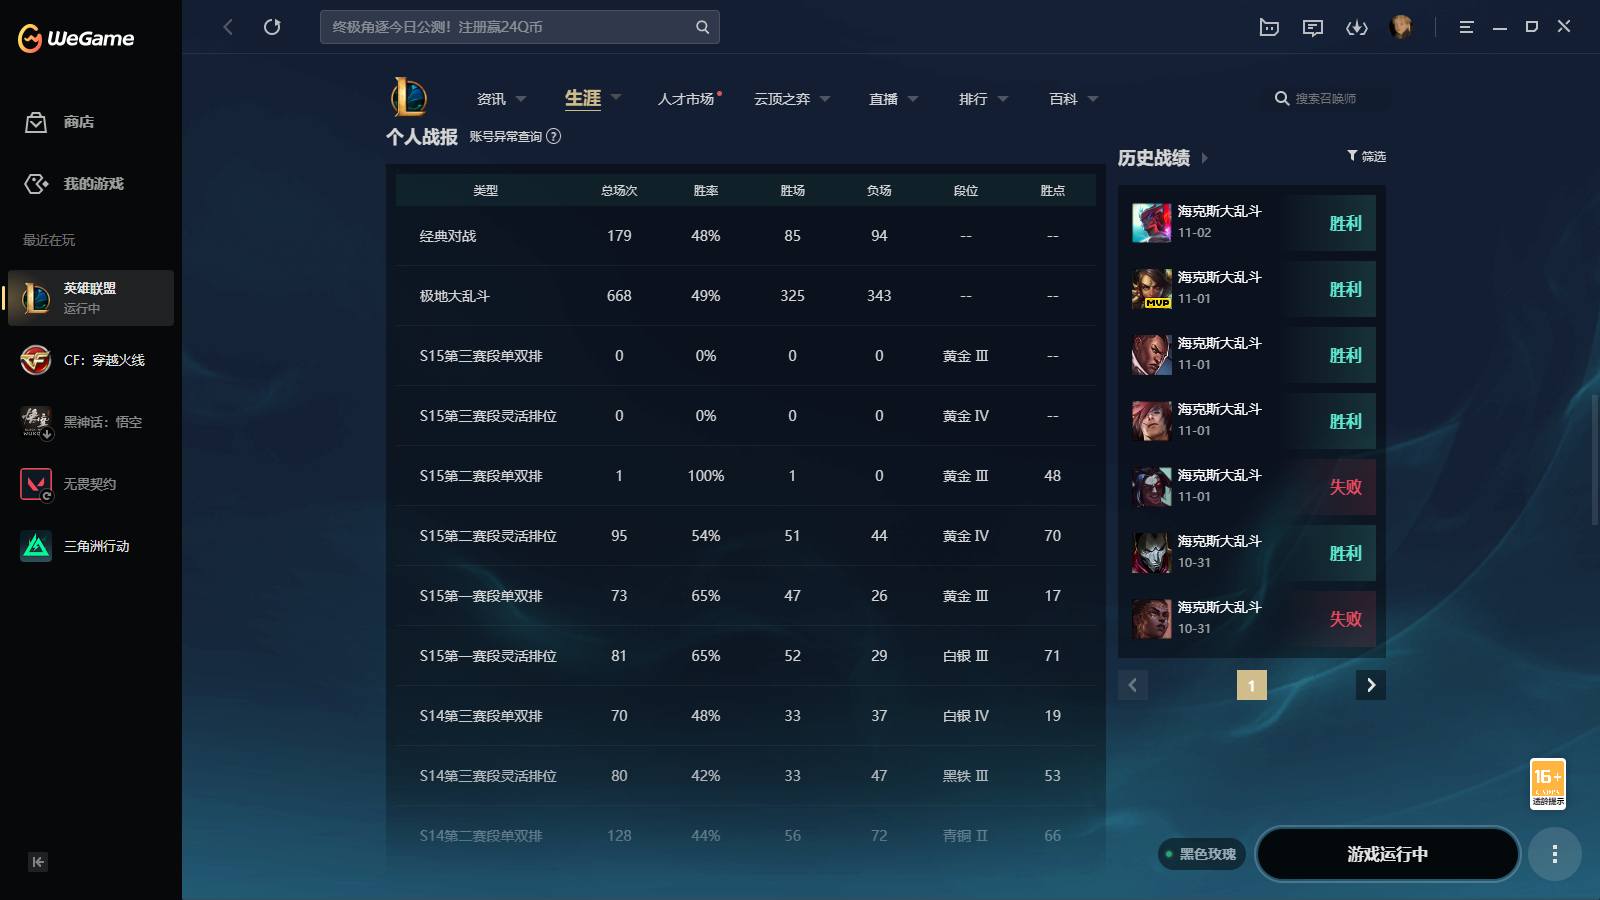
Task: Open the 商店 store in sidebar
Action: (x=78, y=122)
